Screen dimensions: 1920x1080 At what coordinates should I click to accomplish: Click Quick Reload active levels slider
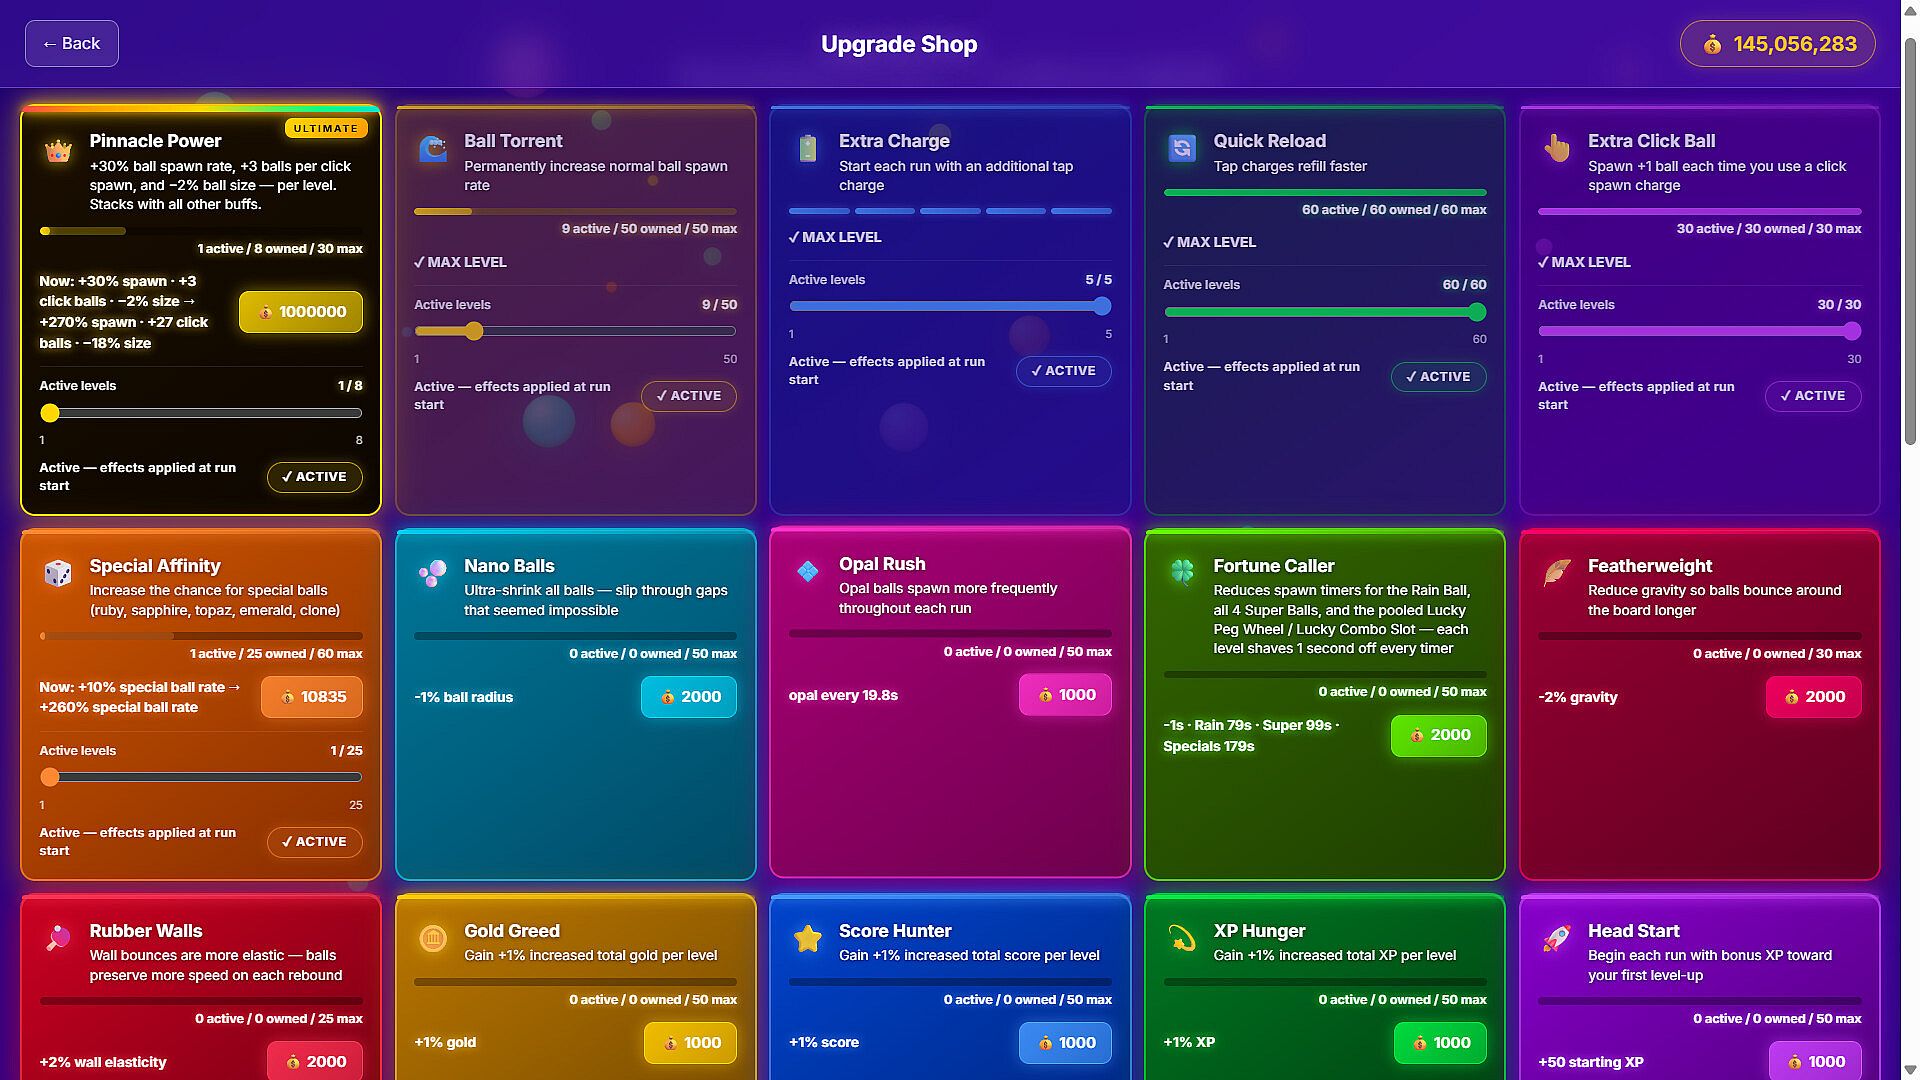coord(1325,312)
